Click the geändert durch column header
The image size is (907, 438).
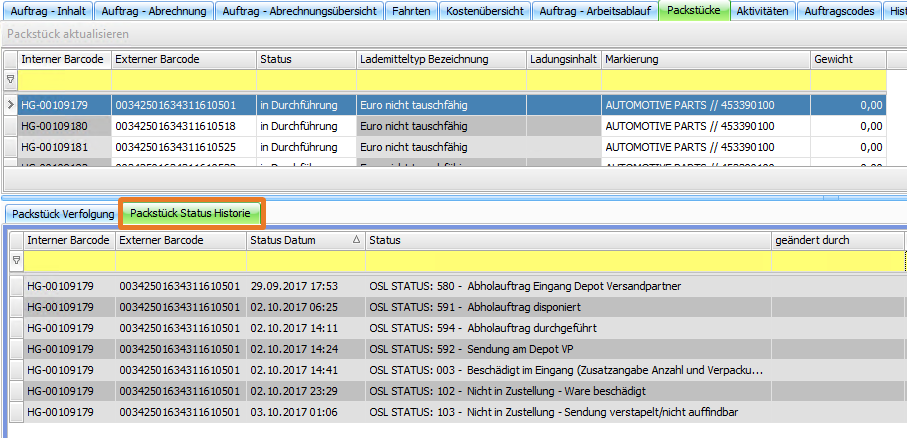click(x=836, y=240)
